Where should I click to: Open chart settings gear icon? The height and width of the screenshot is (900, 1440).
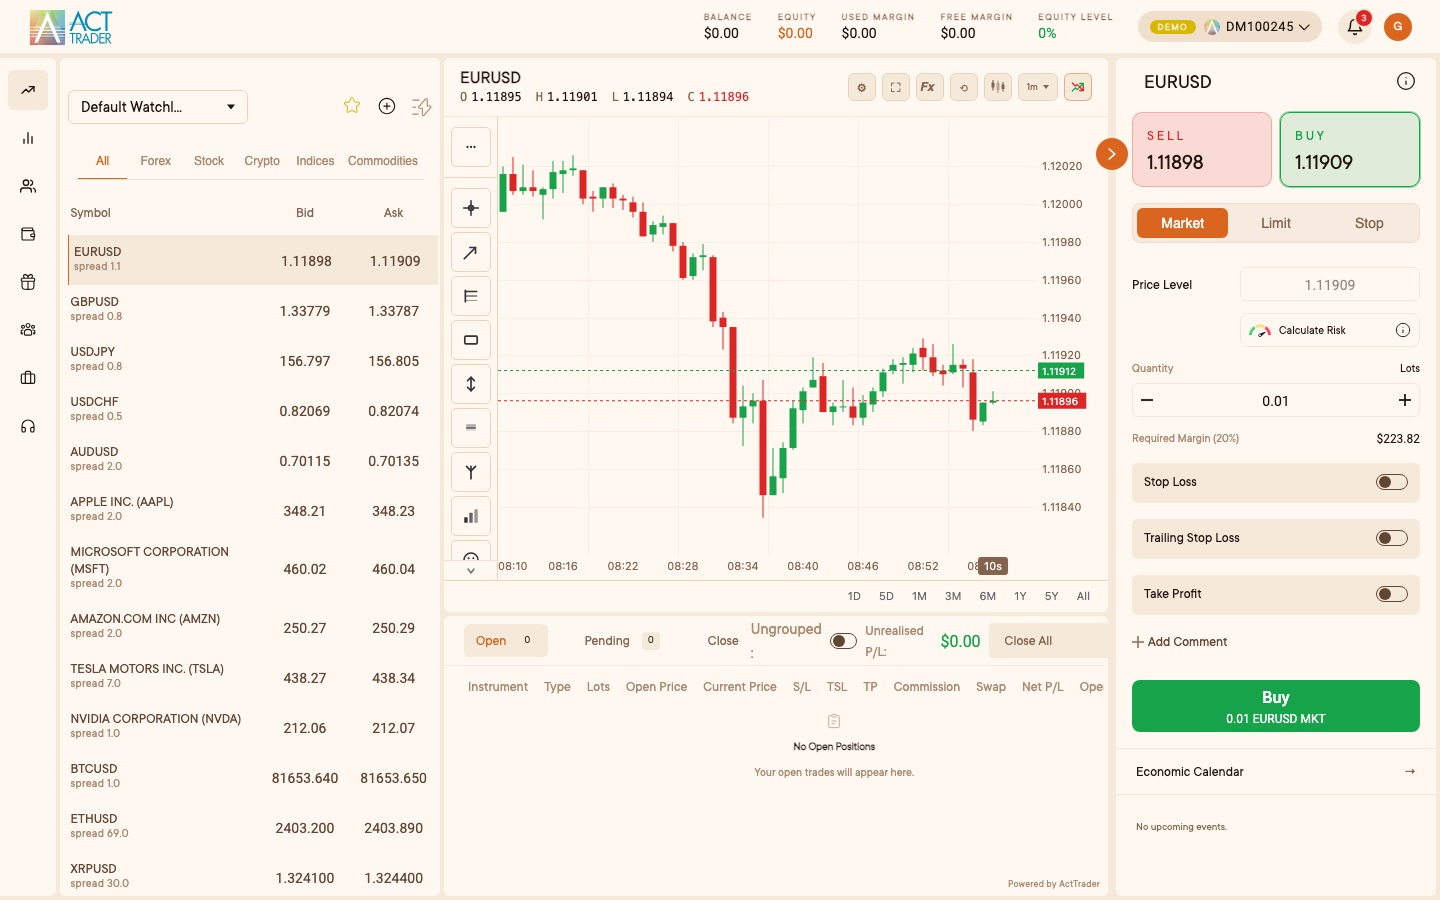click(x=862, y=87)
